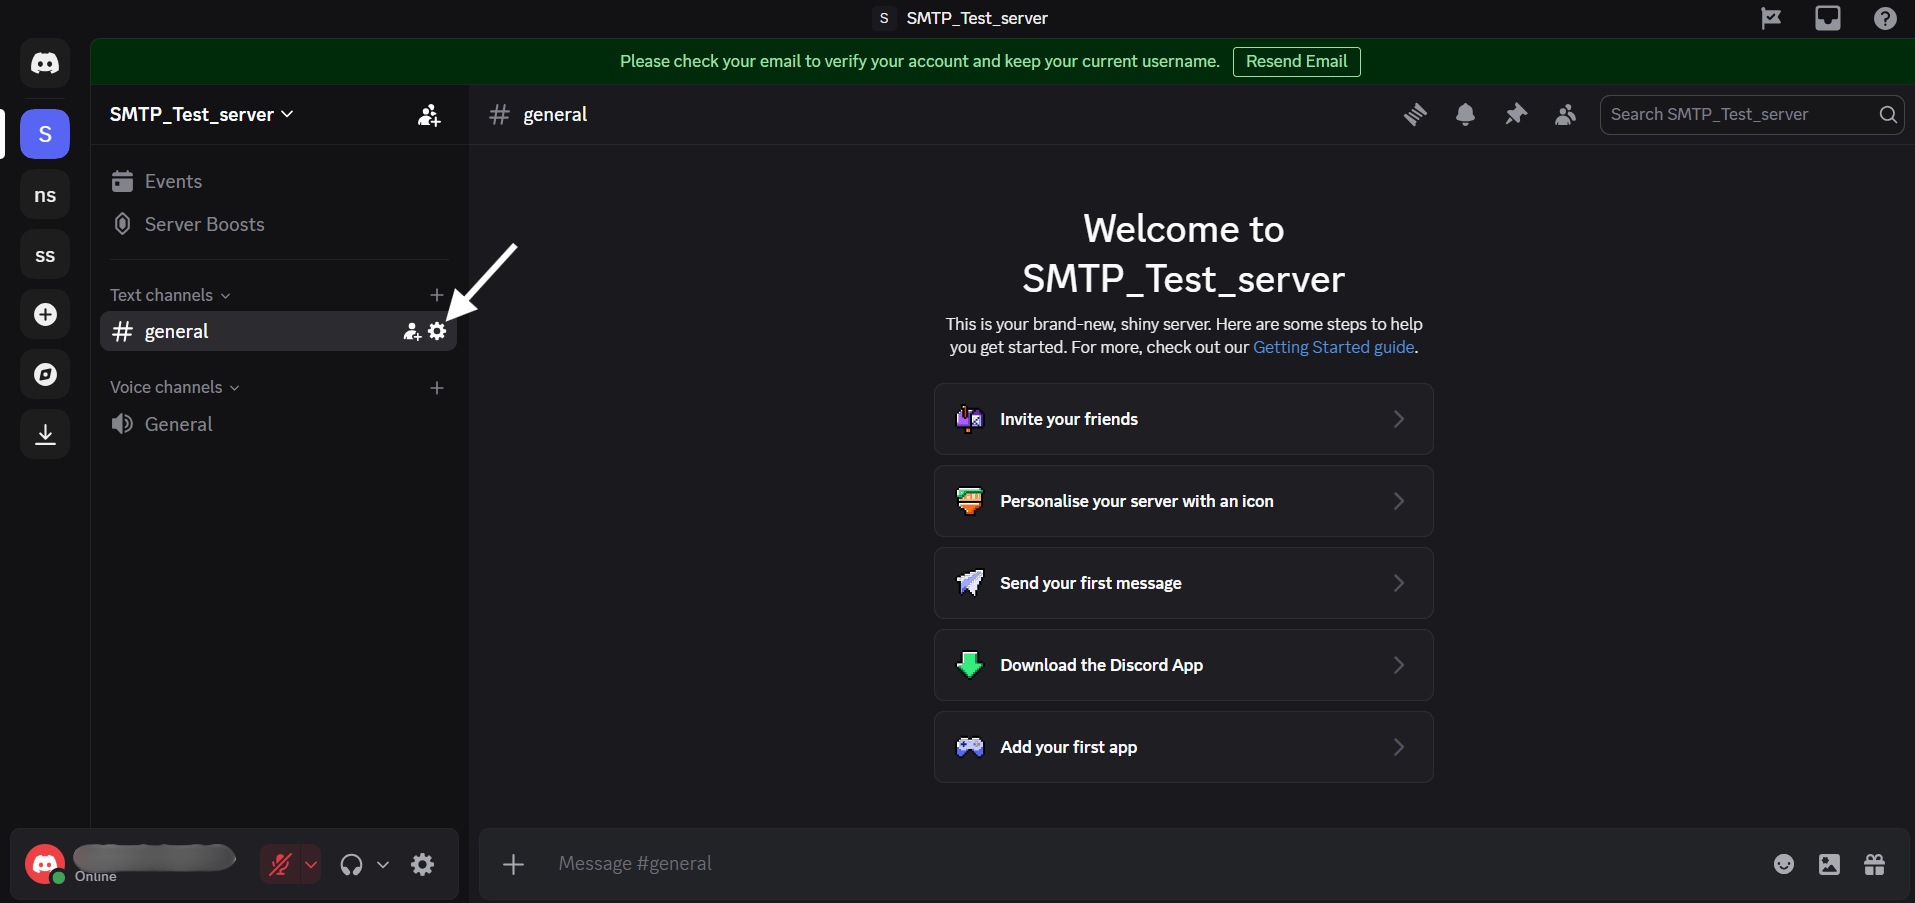Open the gift icon in message bar
Viewport: 1915px width, 903px height.
pyautogui.click(x=1875, y=863)
